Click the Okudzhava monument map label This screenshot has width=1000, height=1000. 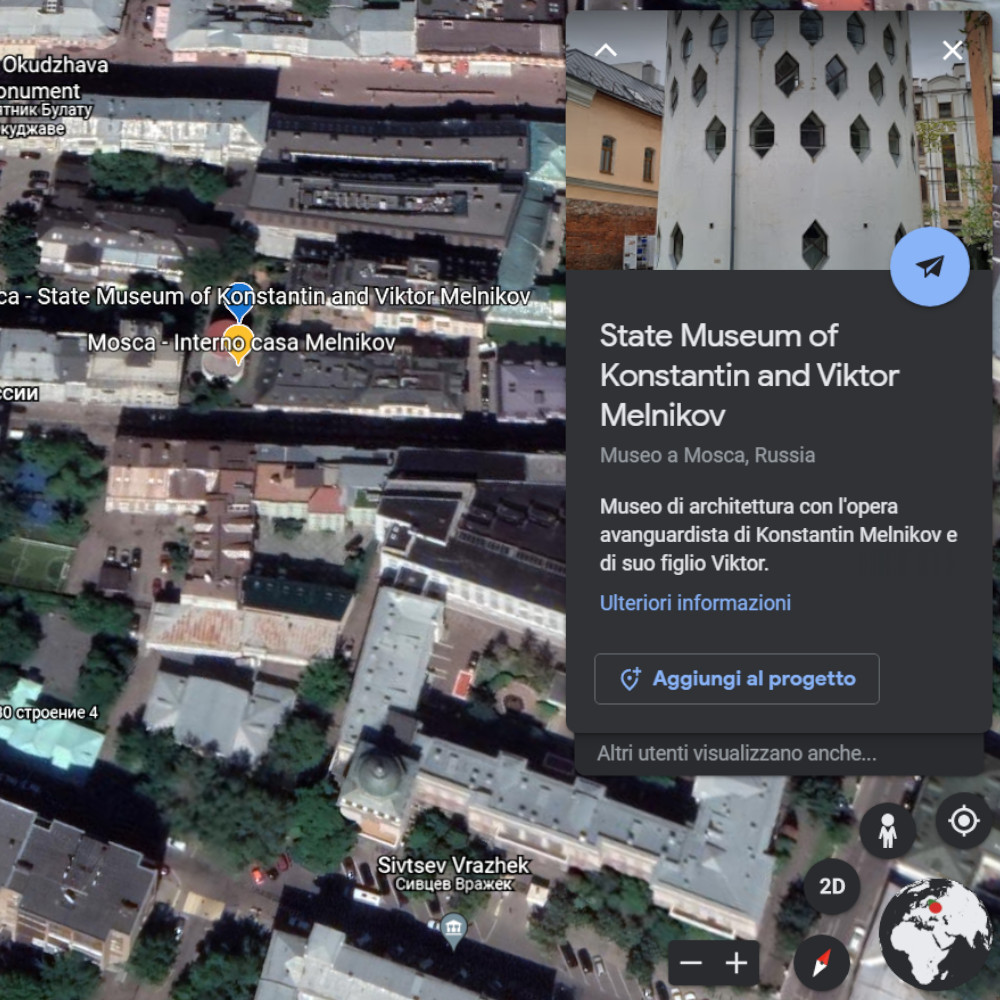pos(54,95)
